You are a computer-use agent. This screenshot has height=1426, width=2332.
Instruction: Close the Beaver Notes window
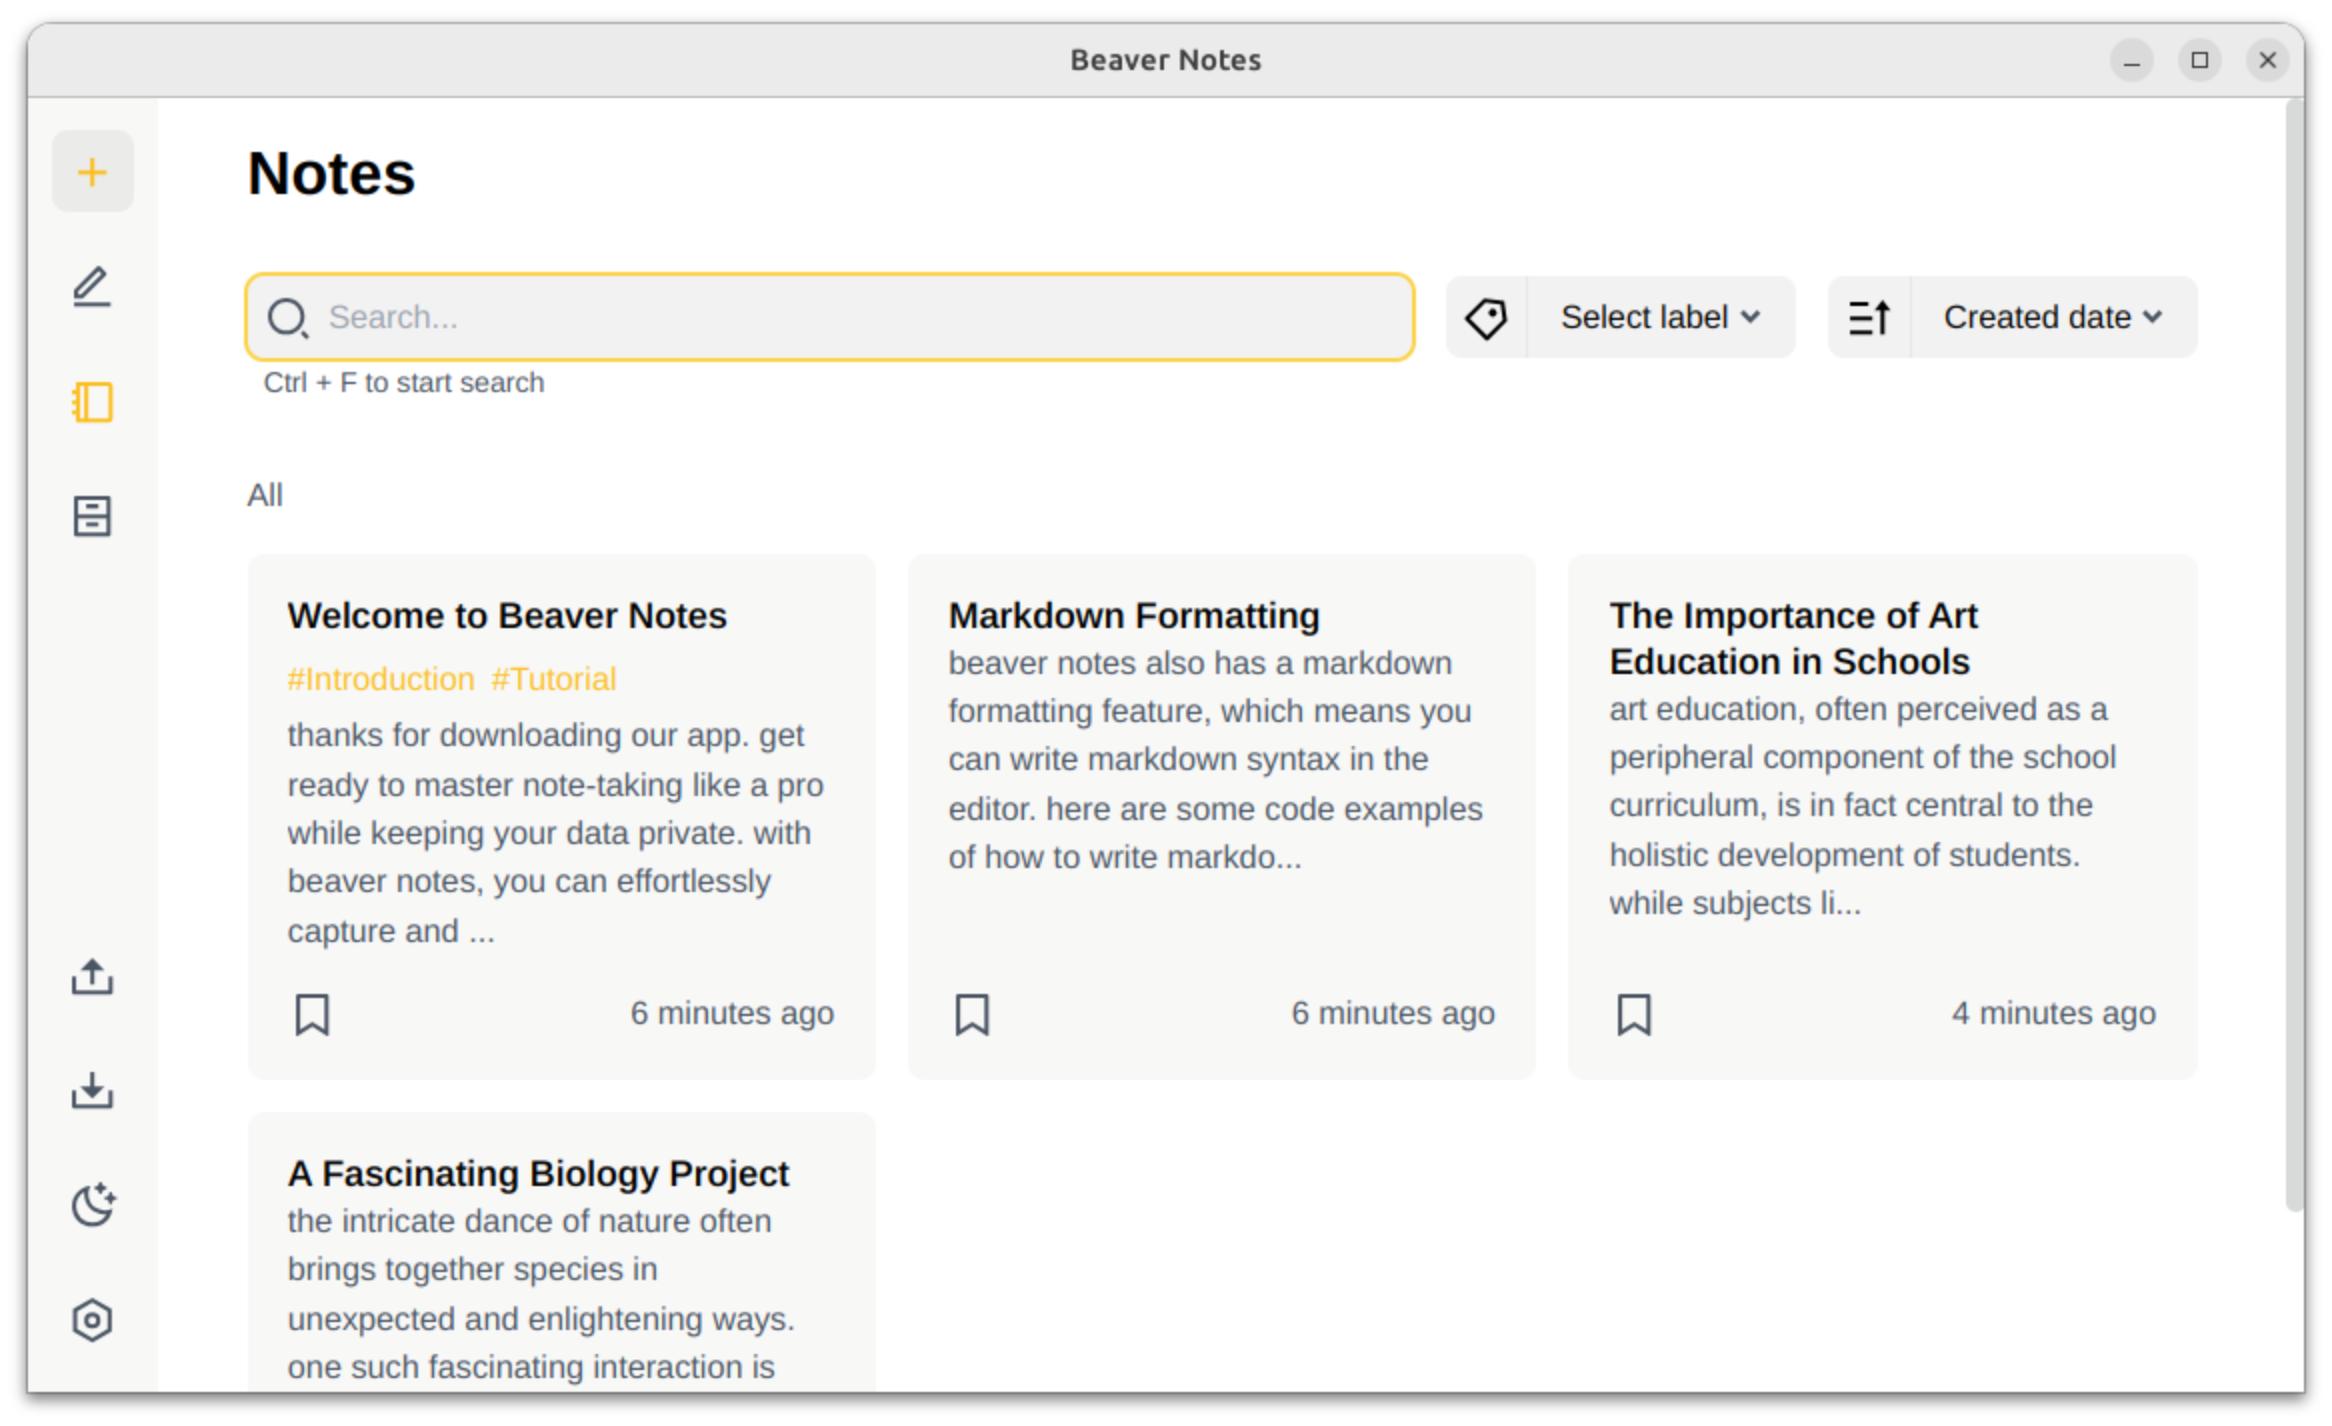pos(2267,61)
